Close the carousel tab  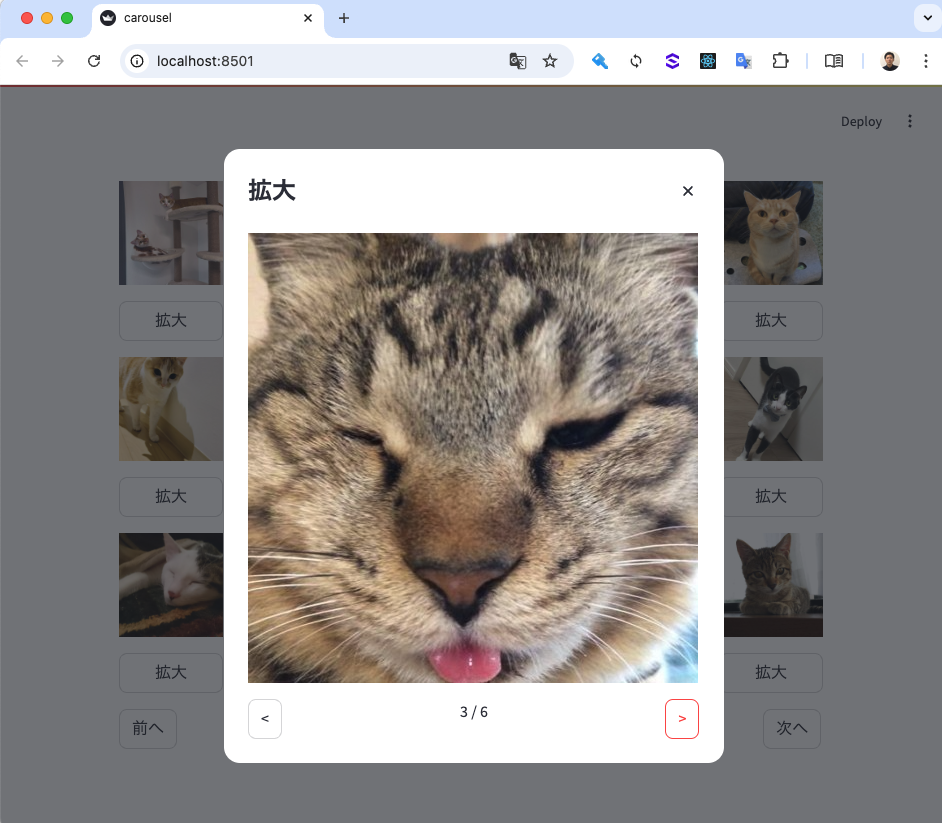tap(308, 18)
